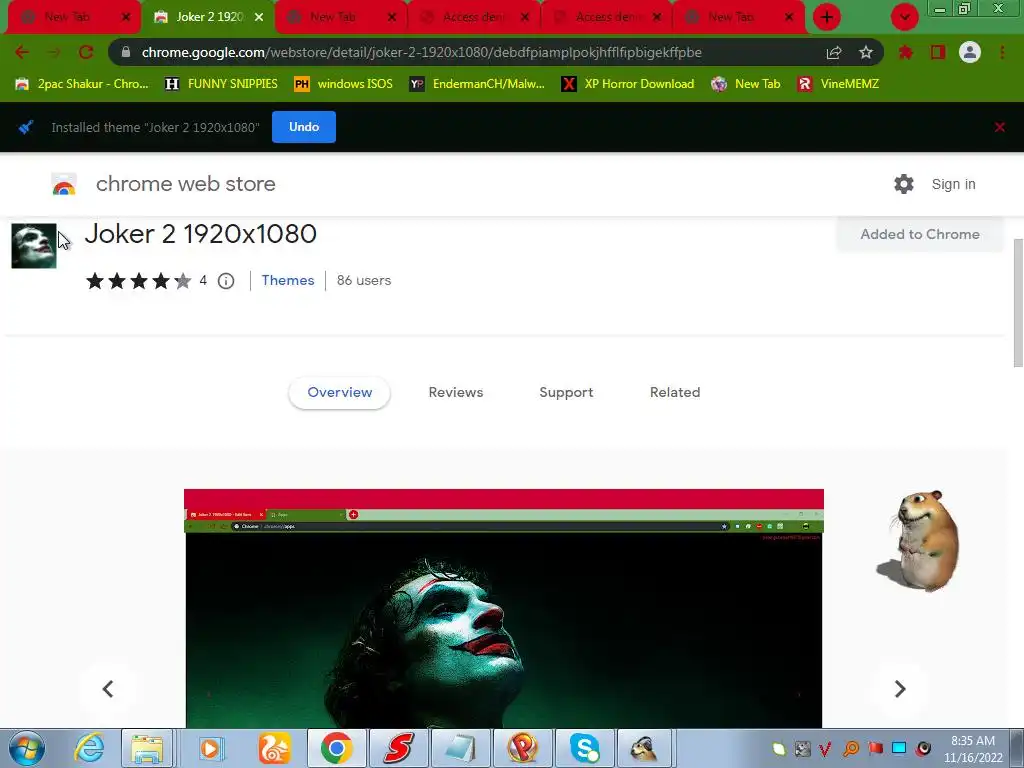The width and height of the screenshot is (1024, 768).
Task: Click the share page icon in address bar
Action: [x=834, y=53]
